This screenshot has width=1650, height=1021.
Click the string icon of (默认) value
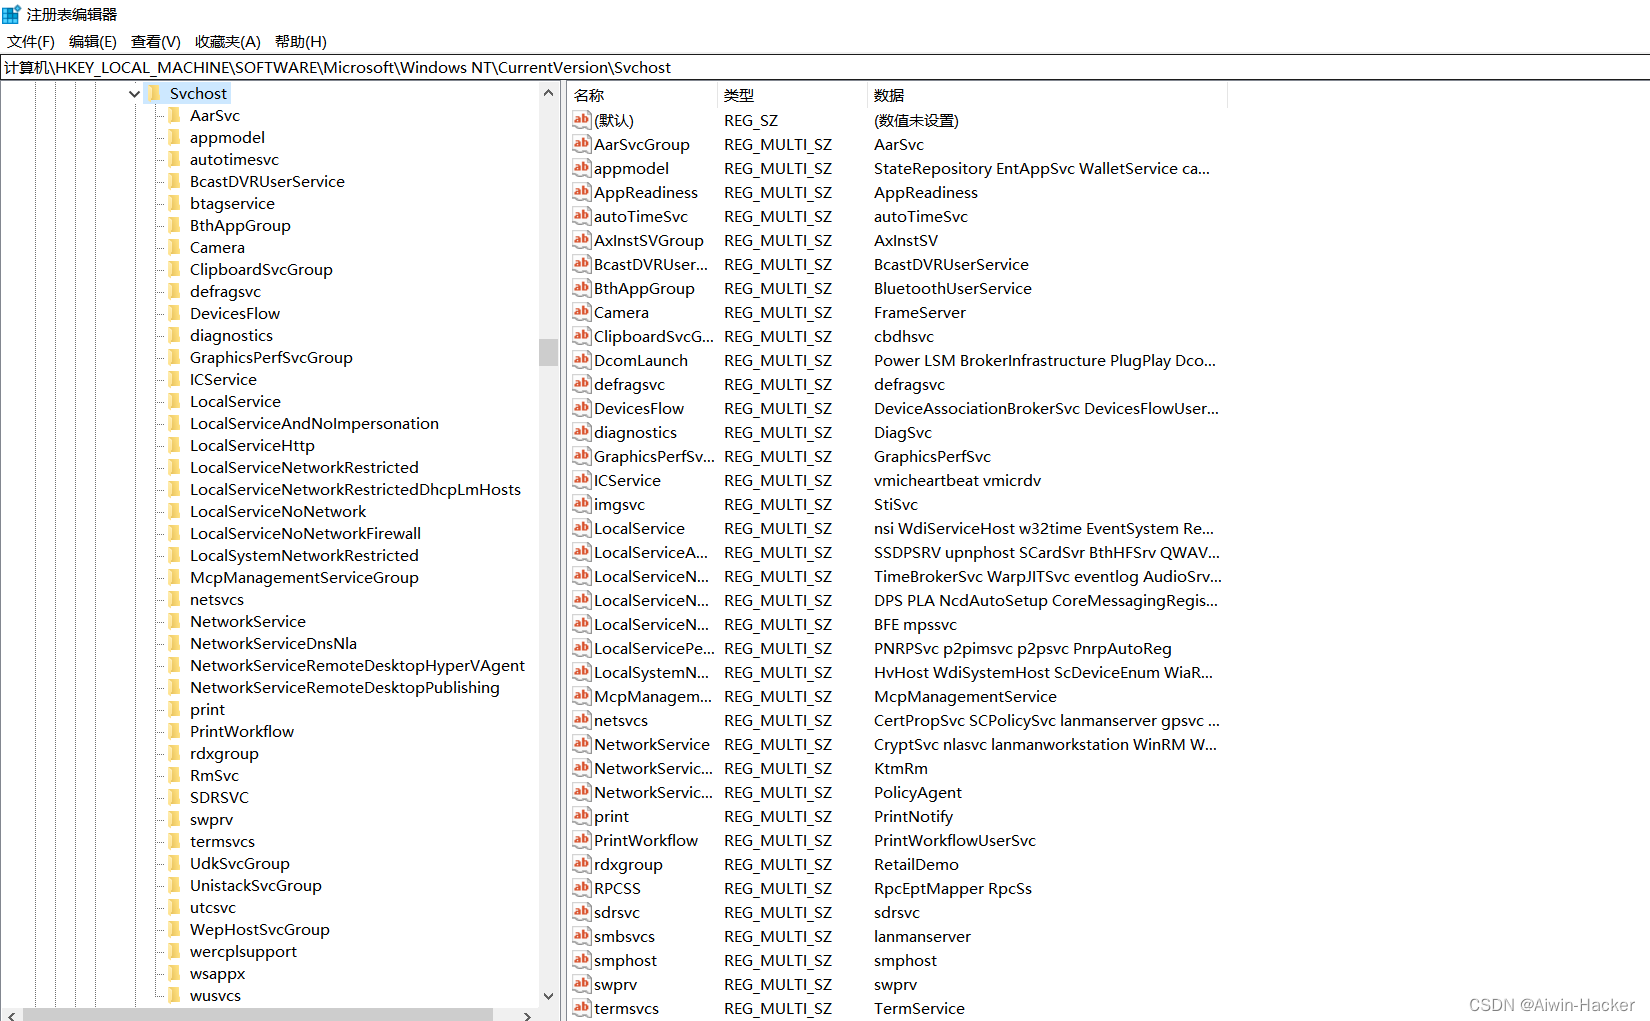[582, 120]
